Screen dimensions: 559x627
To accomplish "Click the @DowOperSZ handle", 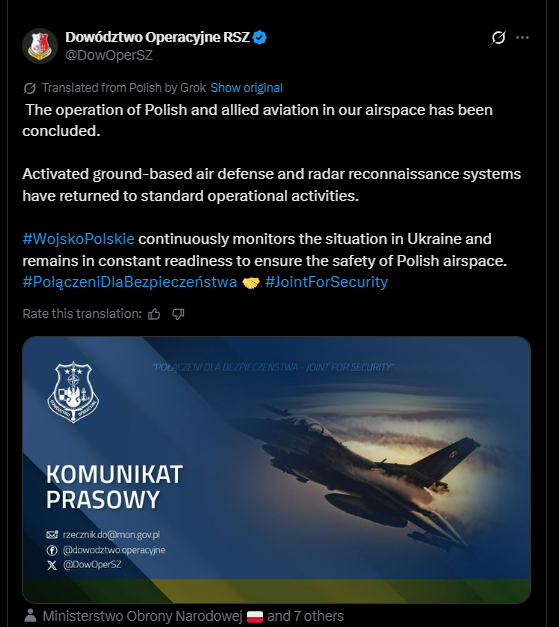I will click(109, 55).
